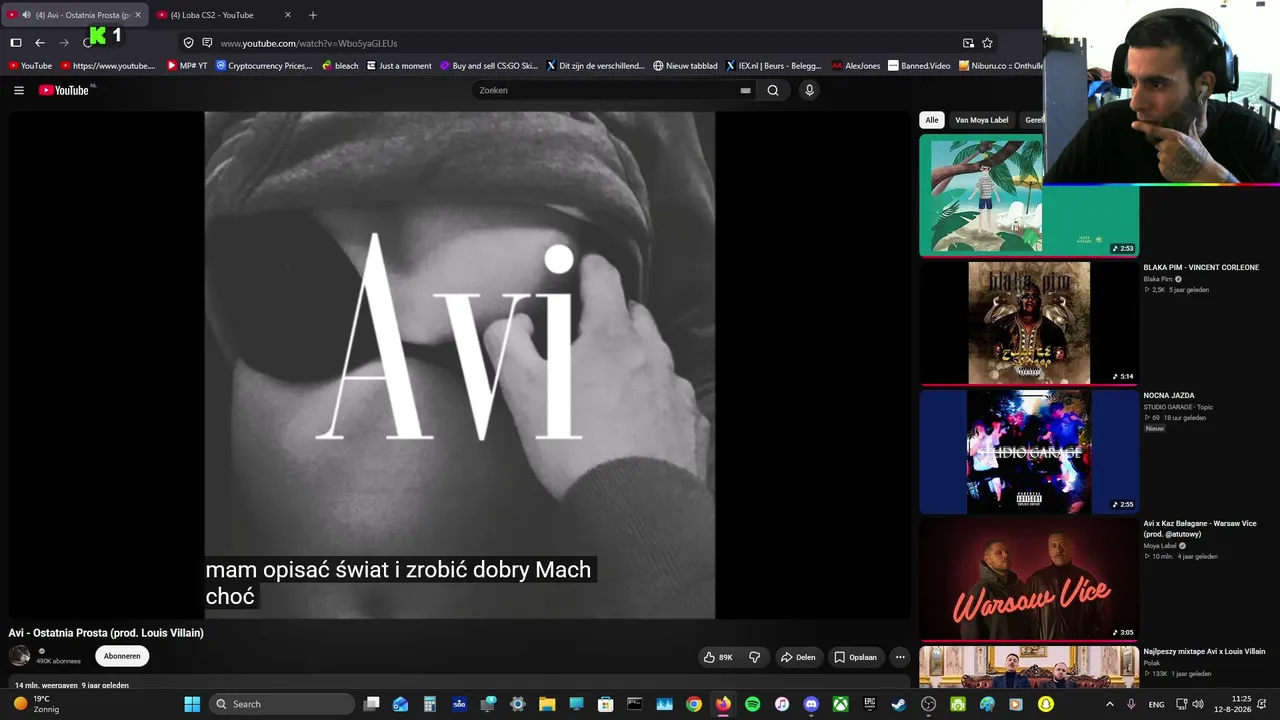Open Xbox app from the taskbar
The image size is (1280, 720).
click(x=841, y=704)
